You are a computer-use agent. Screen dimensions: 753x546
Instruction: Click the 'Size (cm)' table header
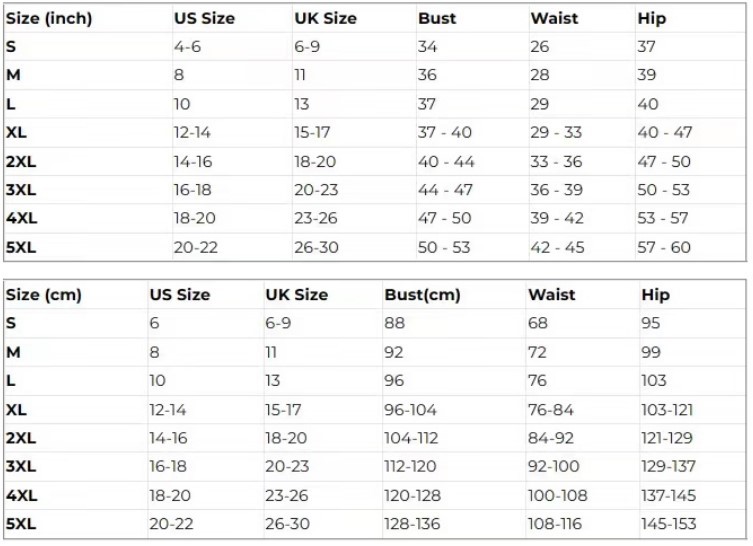[43, 295]
